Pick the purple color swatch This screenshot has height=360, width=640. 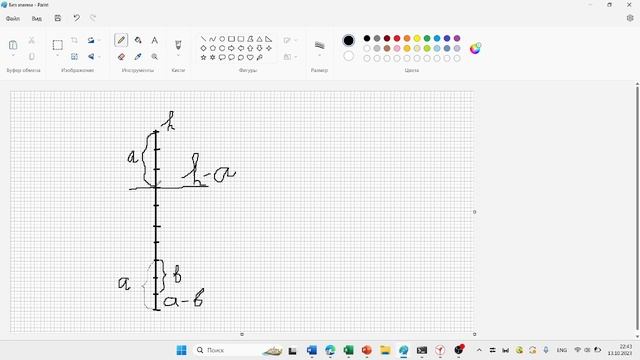click(457, 38)
